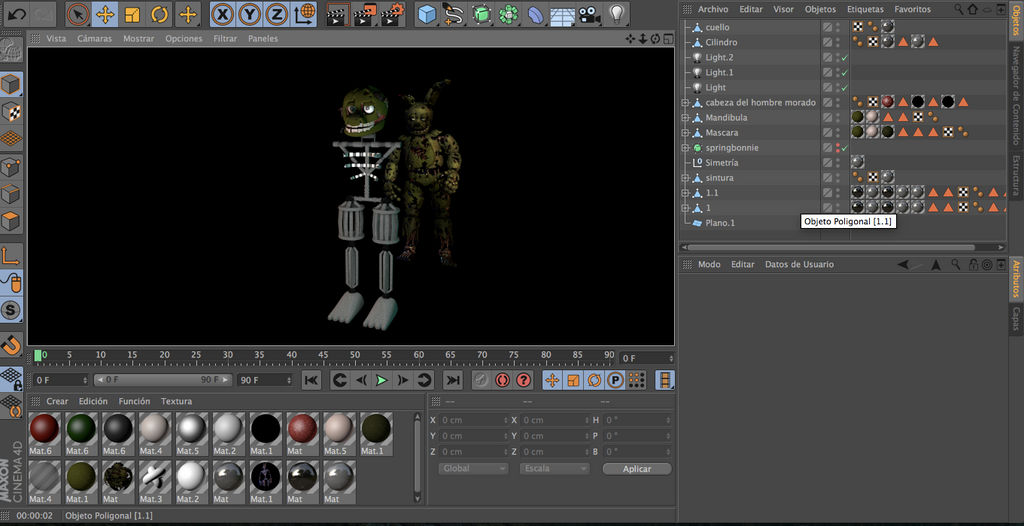Open render settings gear clapperboard
Viewport: 1024px width, 526px height.
tap(392, 14)
